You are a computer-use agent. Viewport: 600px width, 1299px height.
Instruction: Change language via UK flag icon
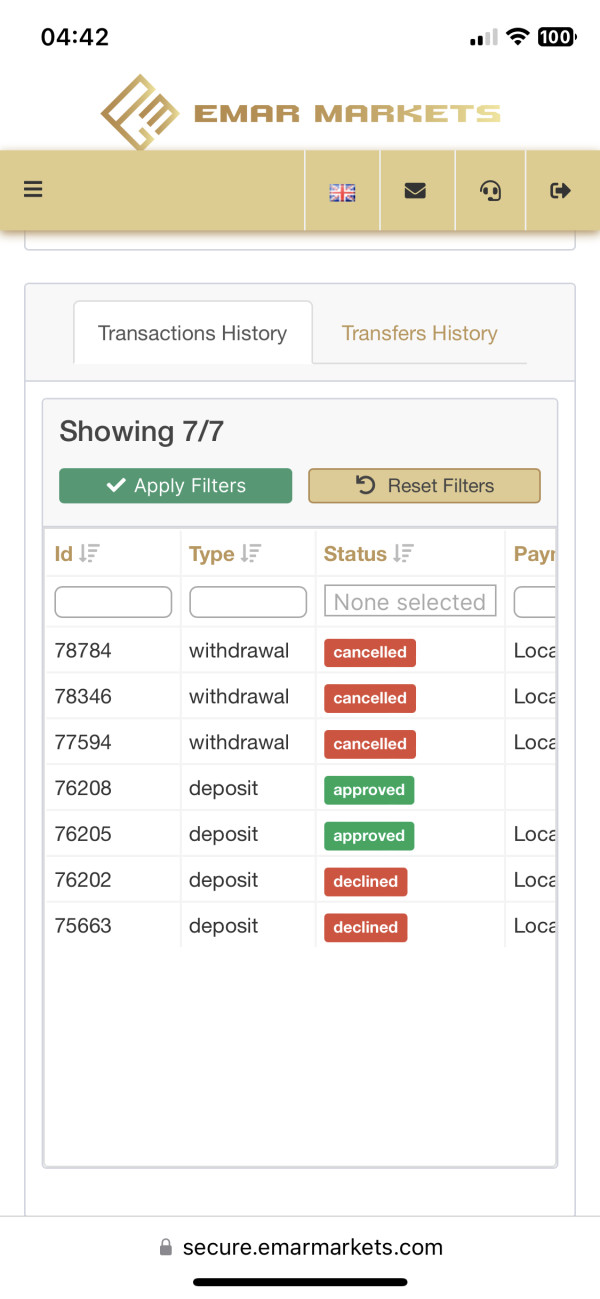(342, 192)
